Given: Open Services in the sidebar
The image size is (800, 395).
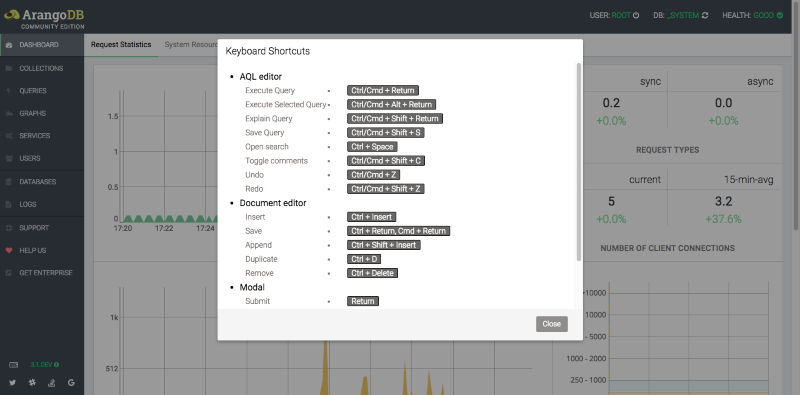Looking at the screenshot, I should pyautogui.click(x=42, y=136).
